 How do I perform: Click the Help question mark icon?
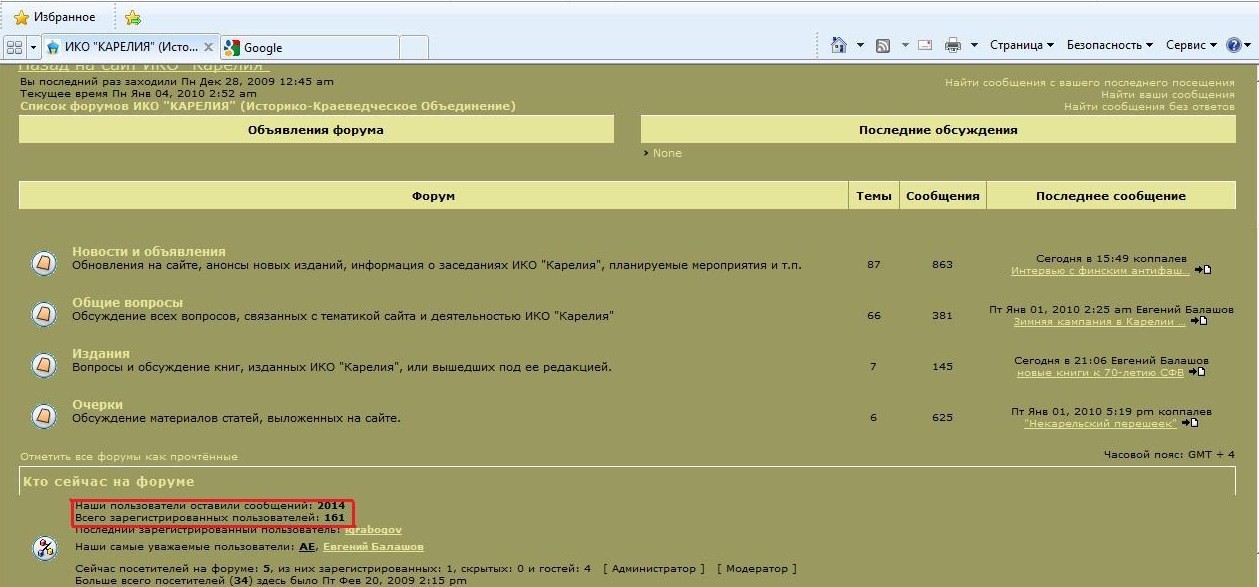1234,45
